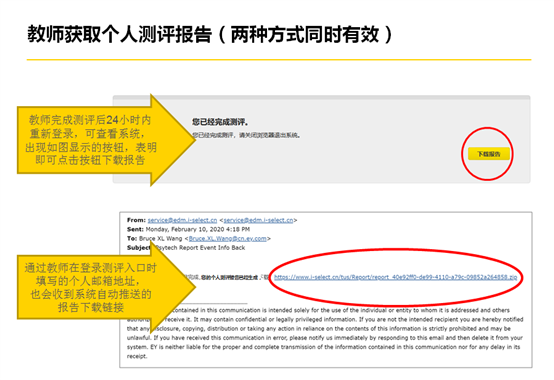Click the recipient name Bruce XL Wang
The height and width of the screenshot is (380, 554).
click(160, 238)
